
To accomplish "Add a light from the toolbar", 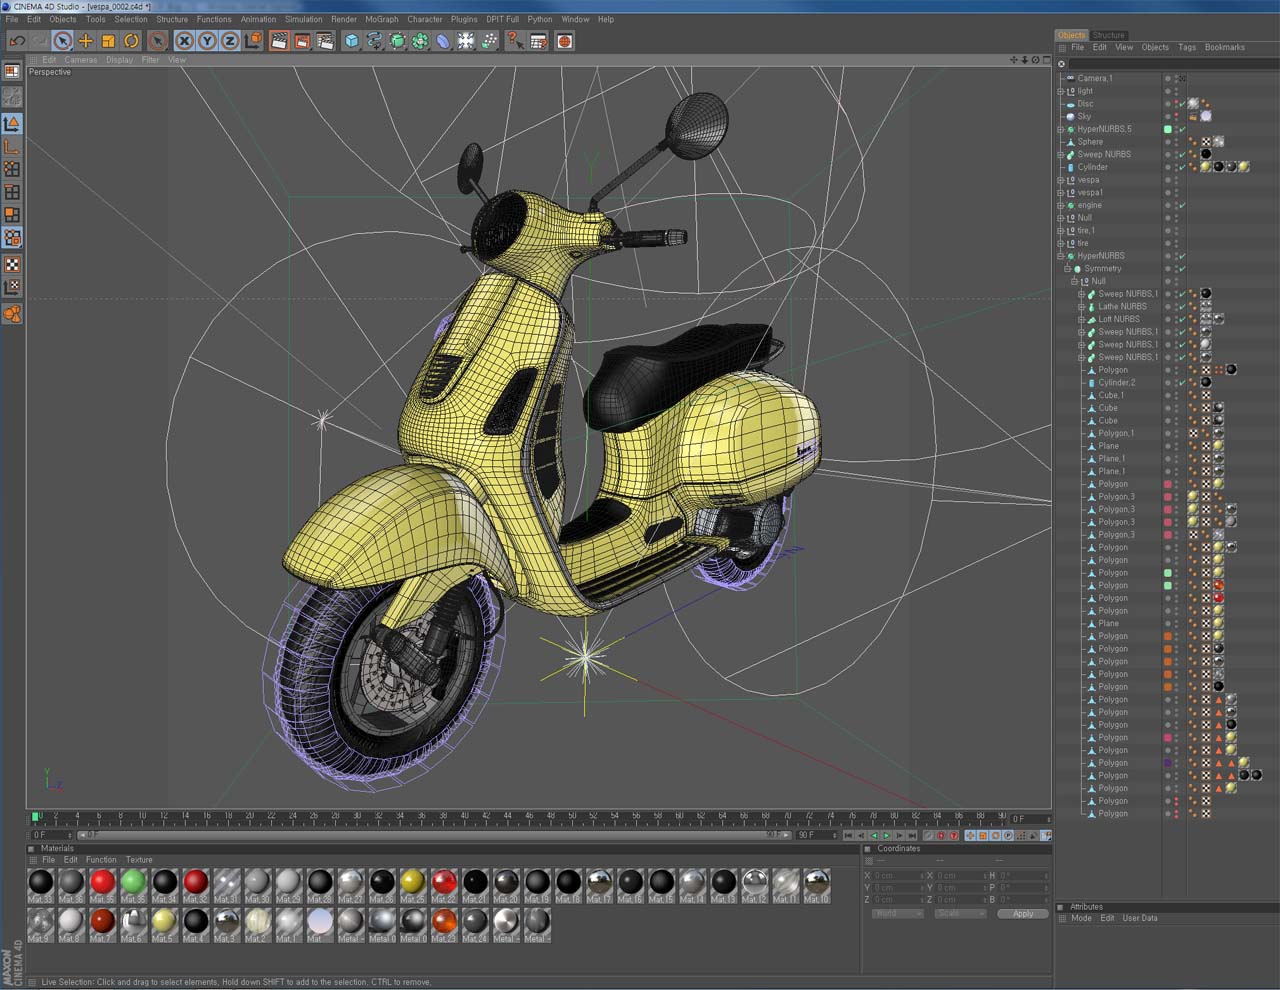I will pyautogui.click(x=466, y=41).
